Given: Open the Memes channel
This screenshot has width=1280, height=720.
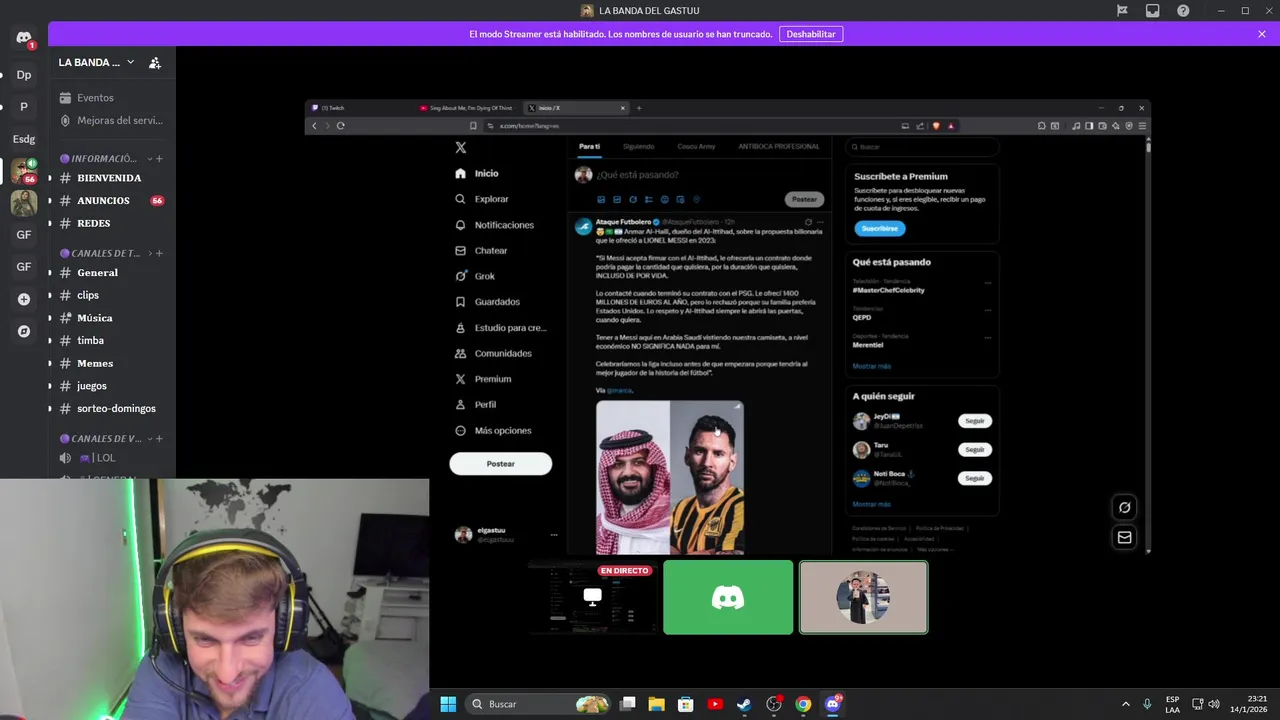Looking at the screenshot, I should 111,363.
